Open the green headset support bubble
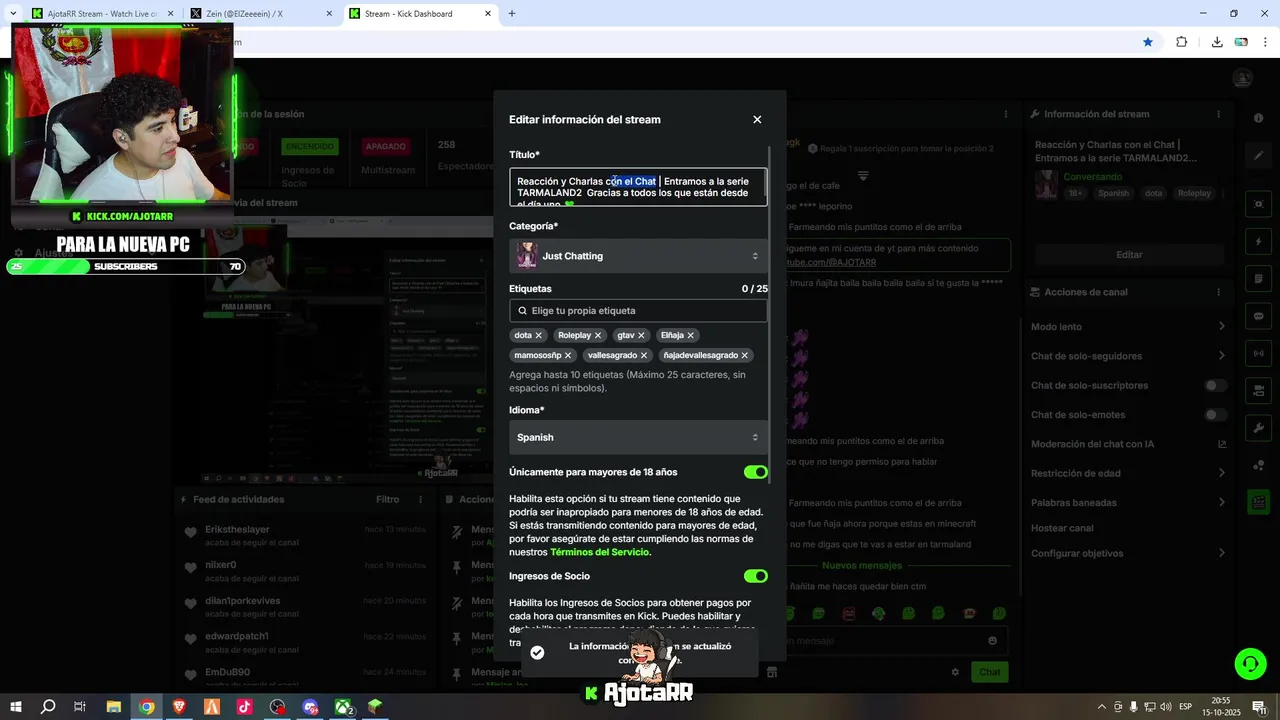The width and height of the screenshot is (1280, 720). (x=1249, y=663)
